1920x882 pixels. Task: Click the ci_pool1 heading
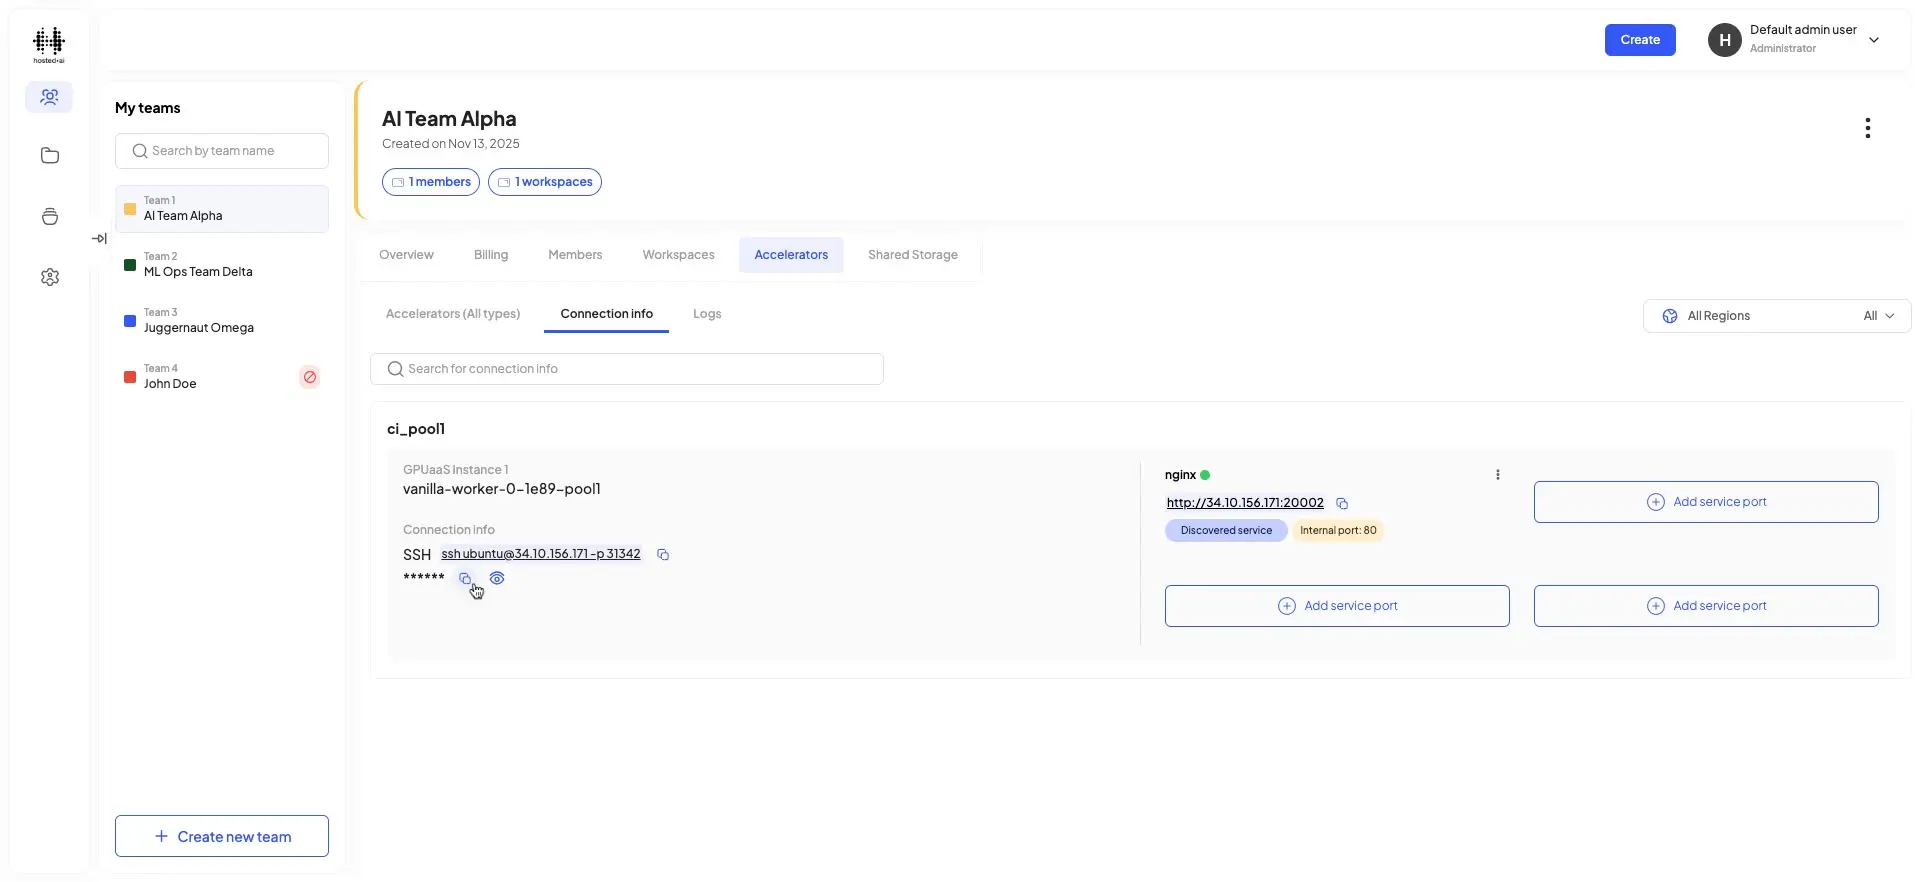coord(416,429)
